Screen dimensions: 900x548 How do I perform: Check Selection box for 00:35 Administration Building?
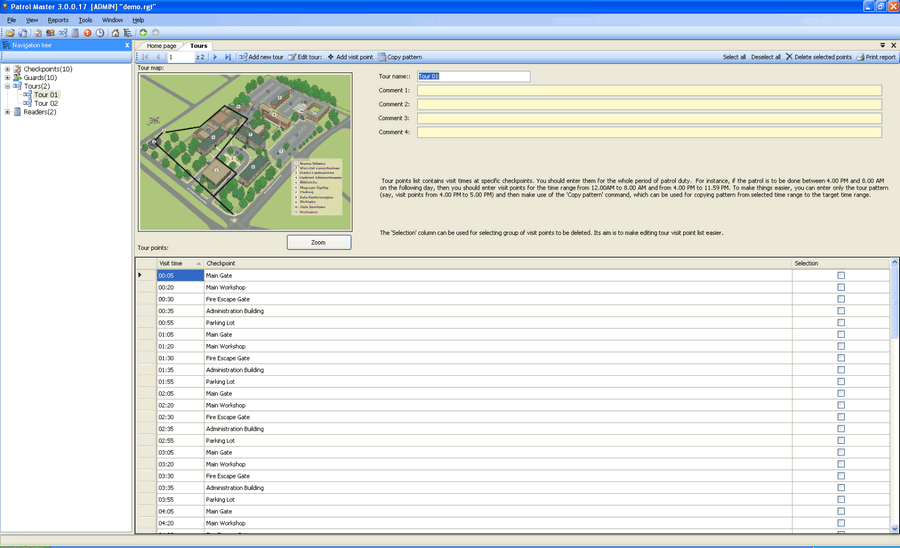(x=840, y=311)
